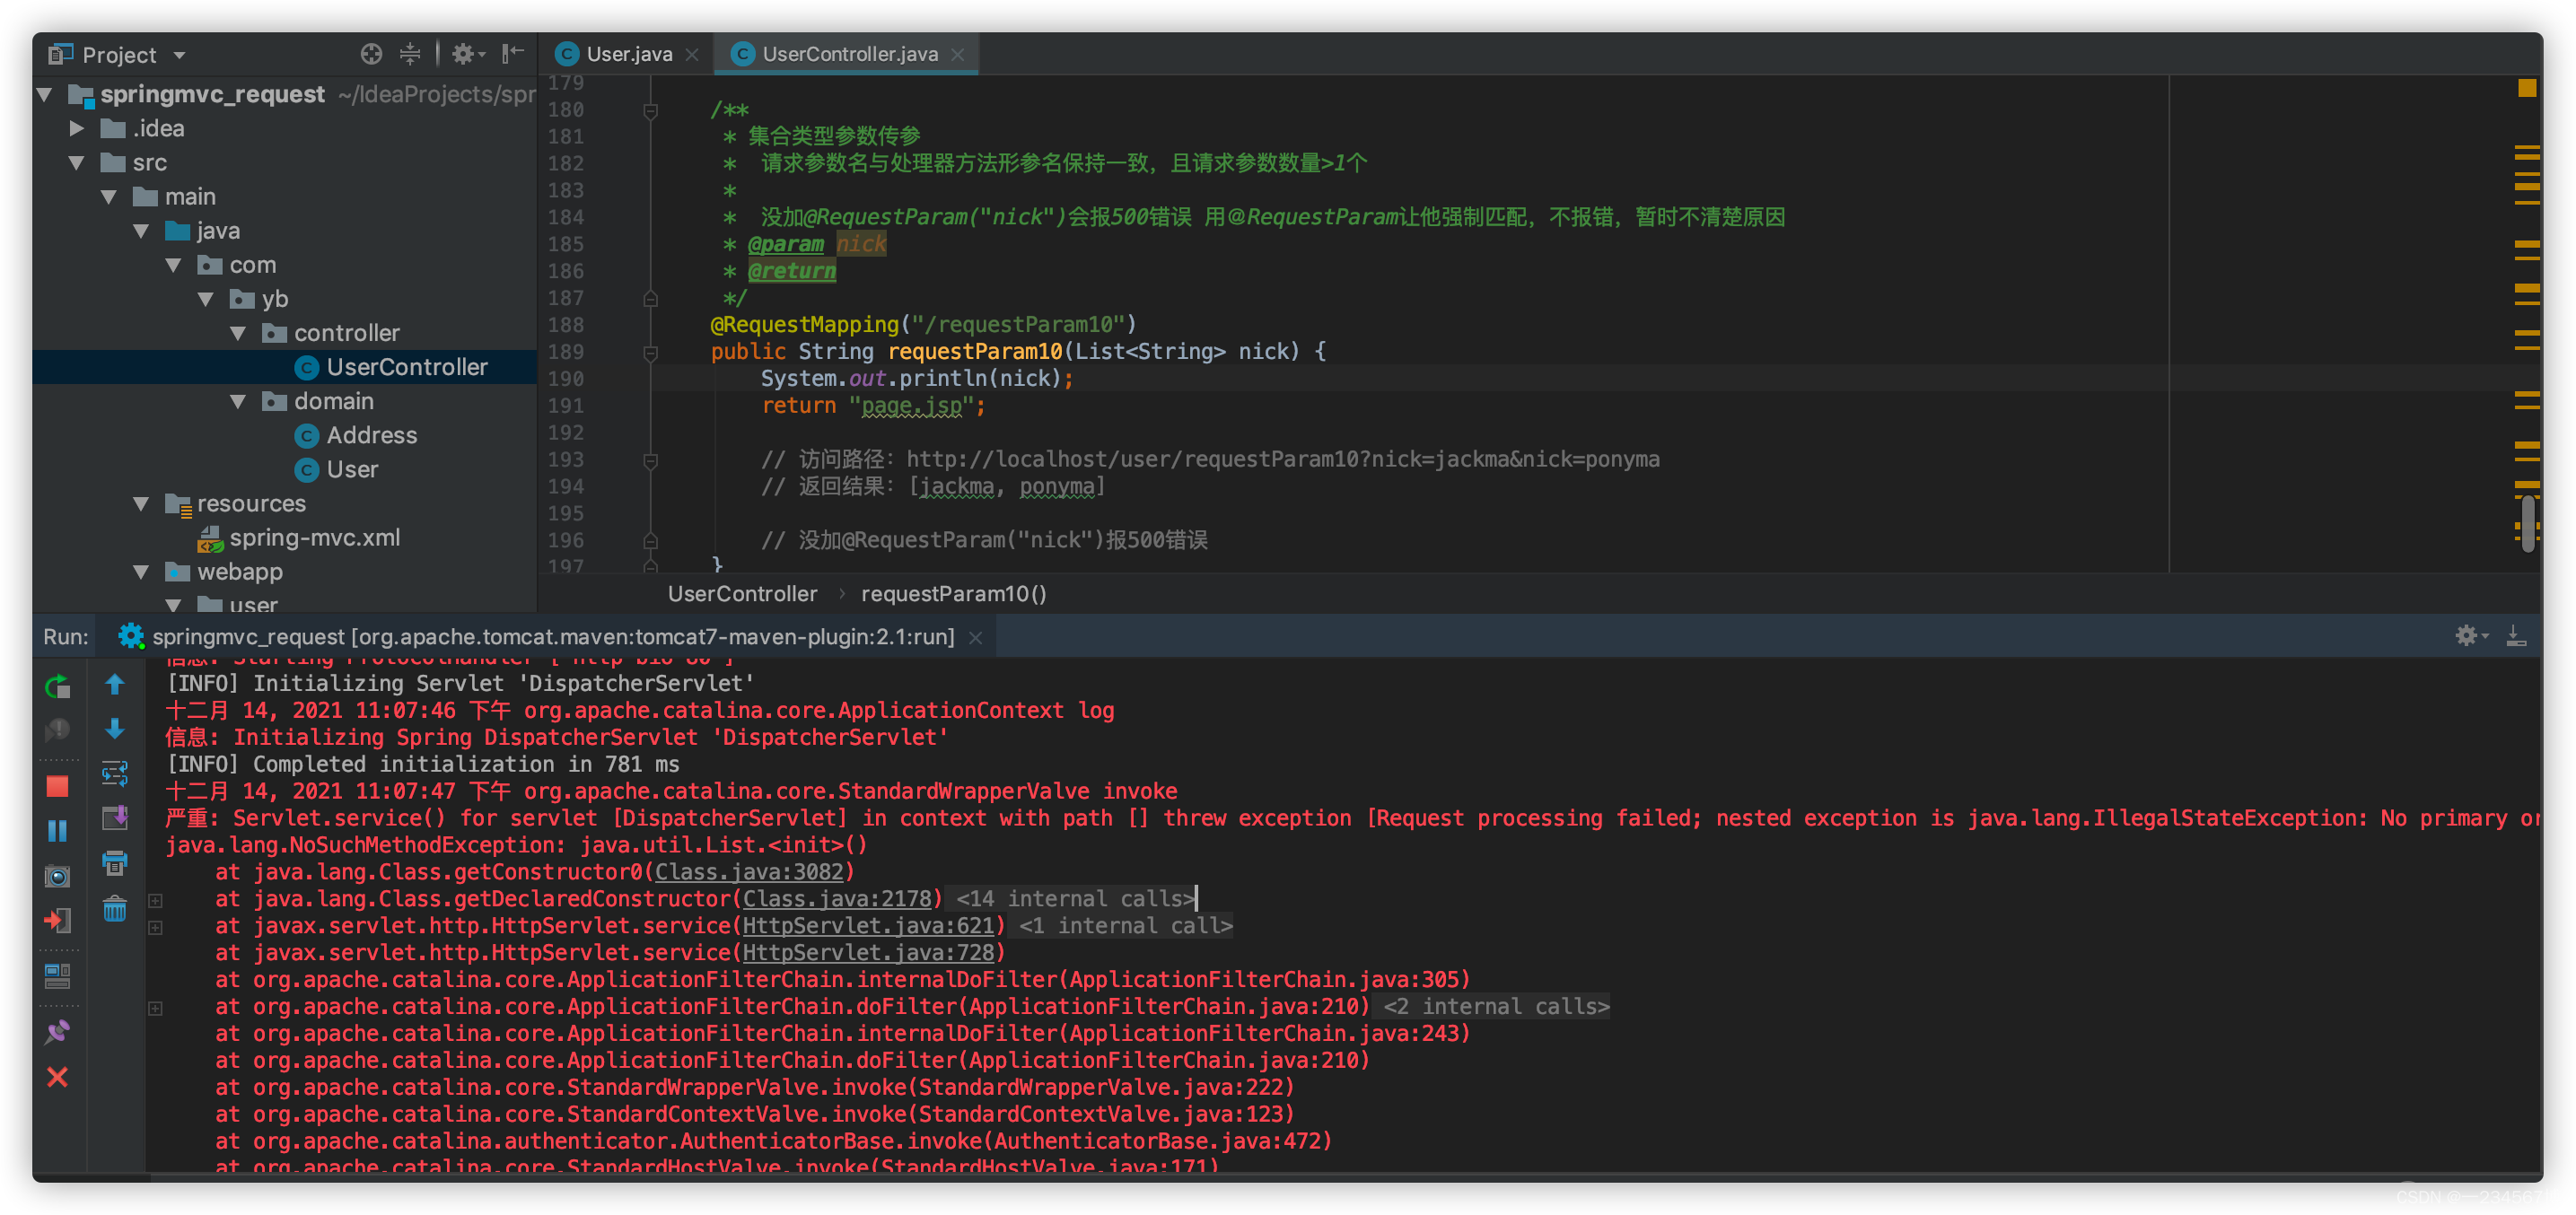Print the console output
The image size is (2576, 1215).
[x=115, y=864]
